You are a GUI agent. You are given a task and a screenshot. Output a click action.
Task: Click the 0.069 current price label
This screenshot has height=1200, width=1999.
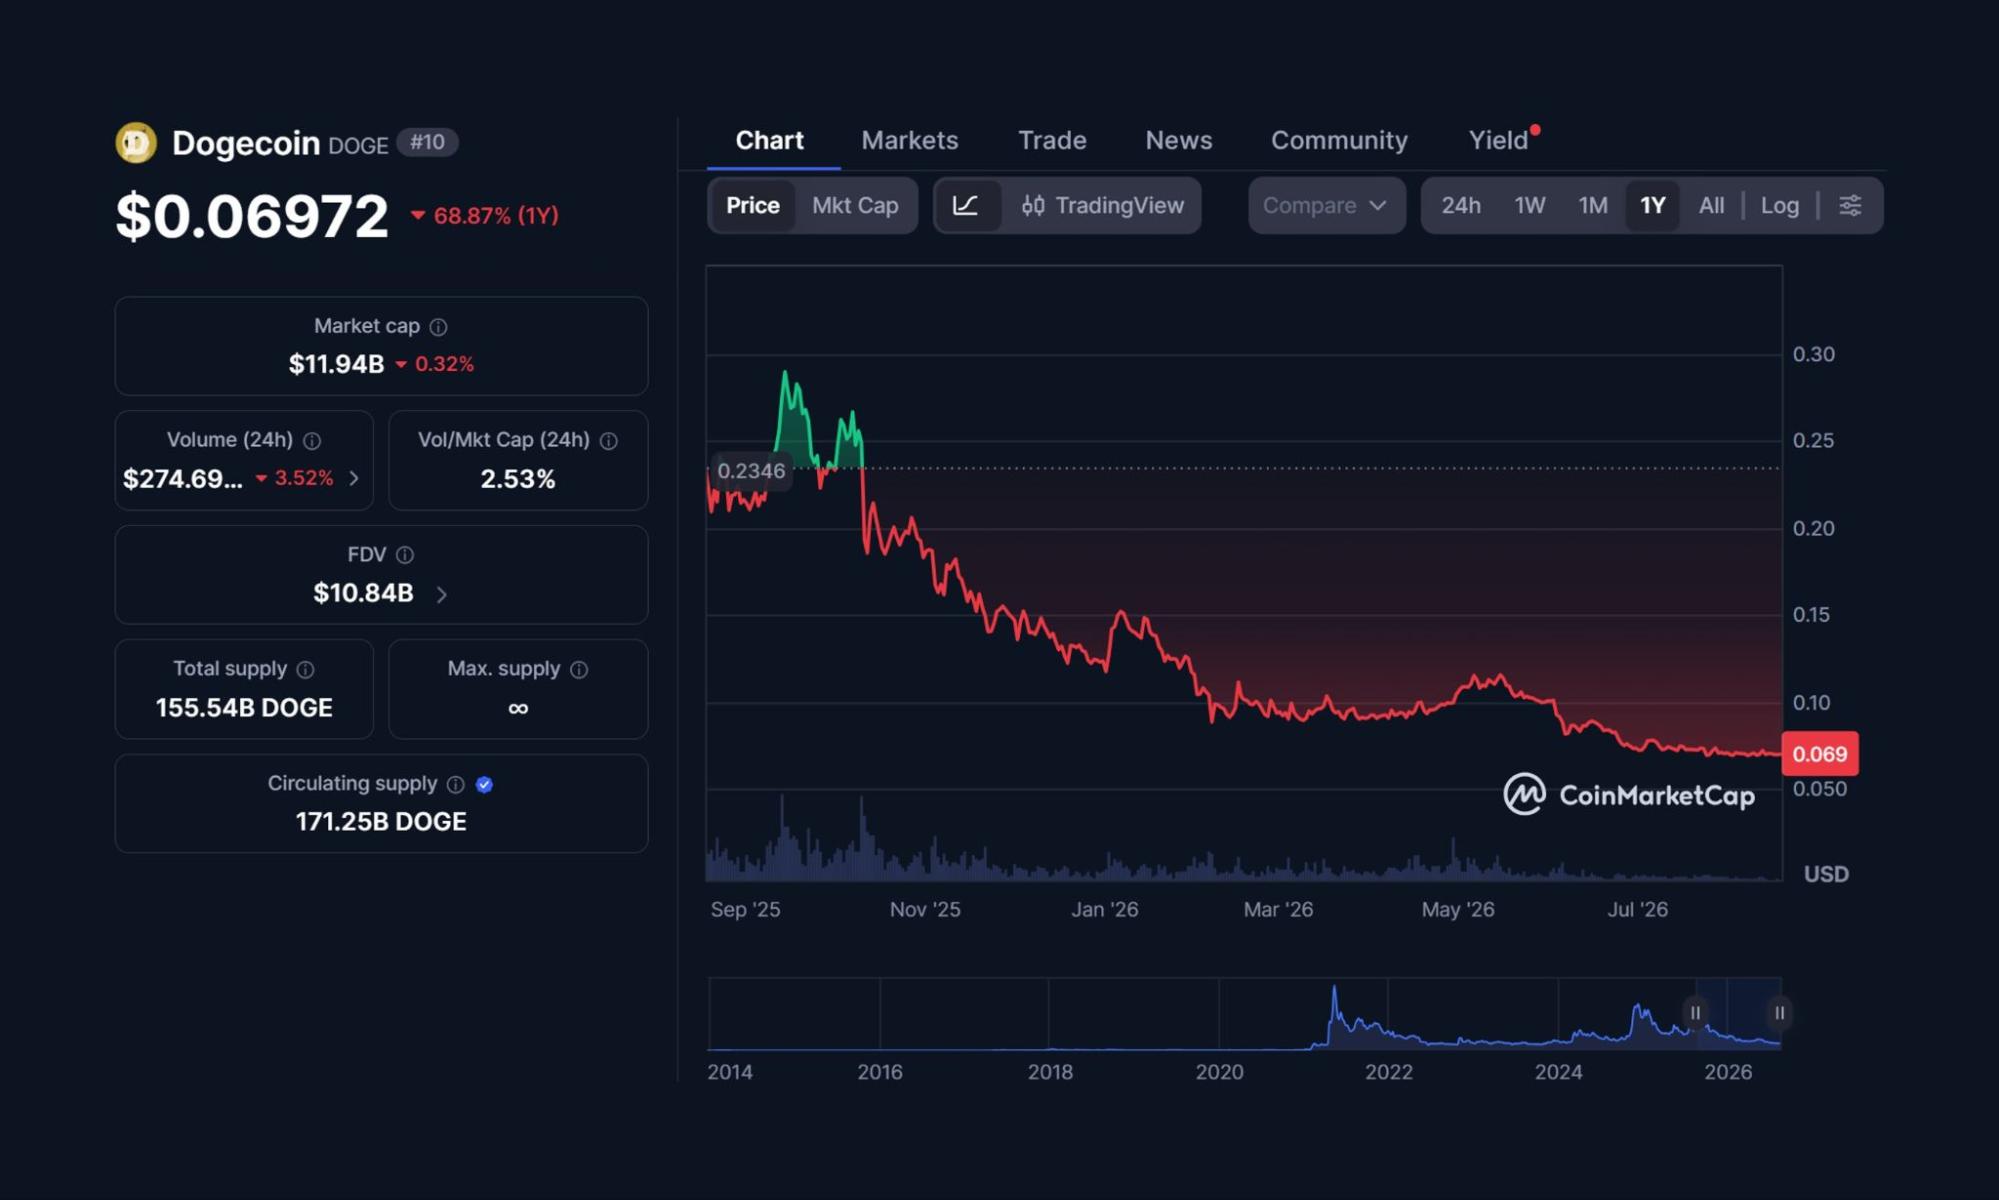(1820, 754)
